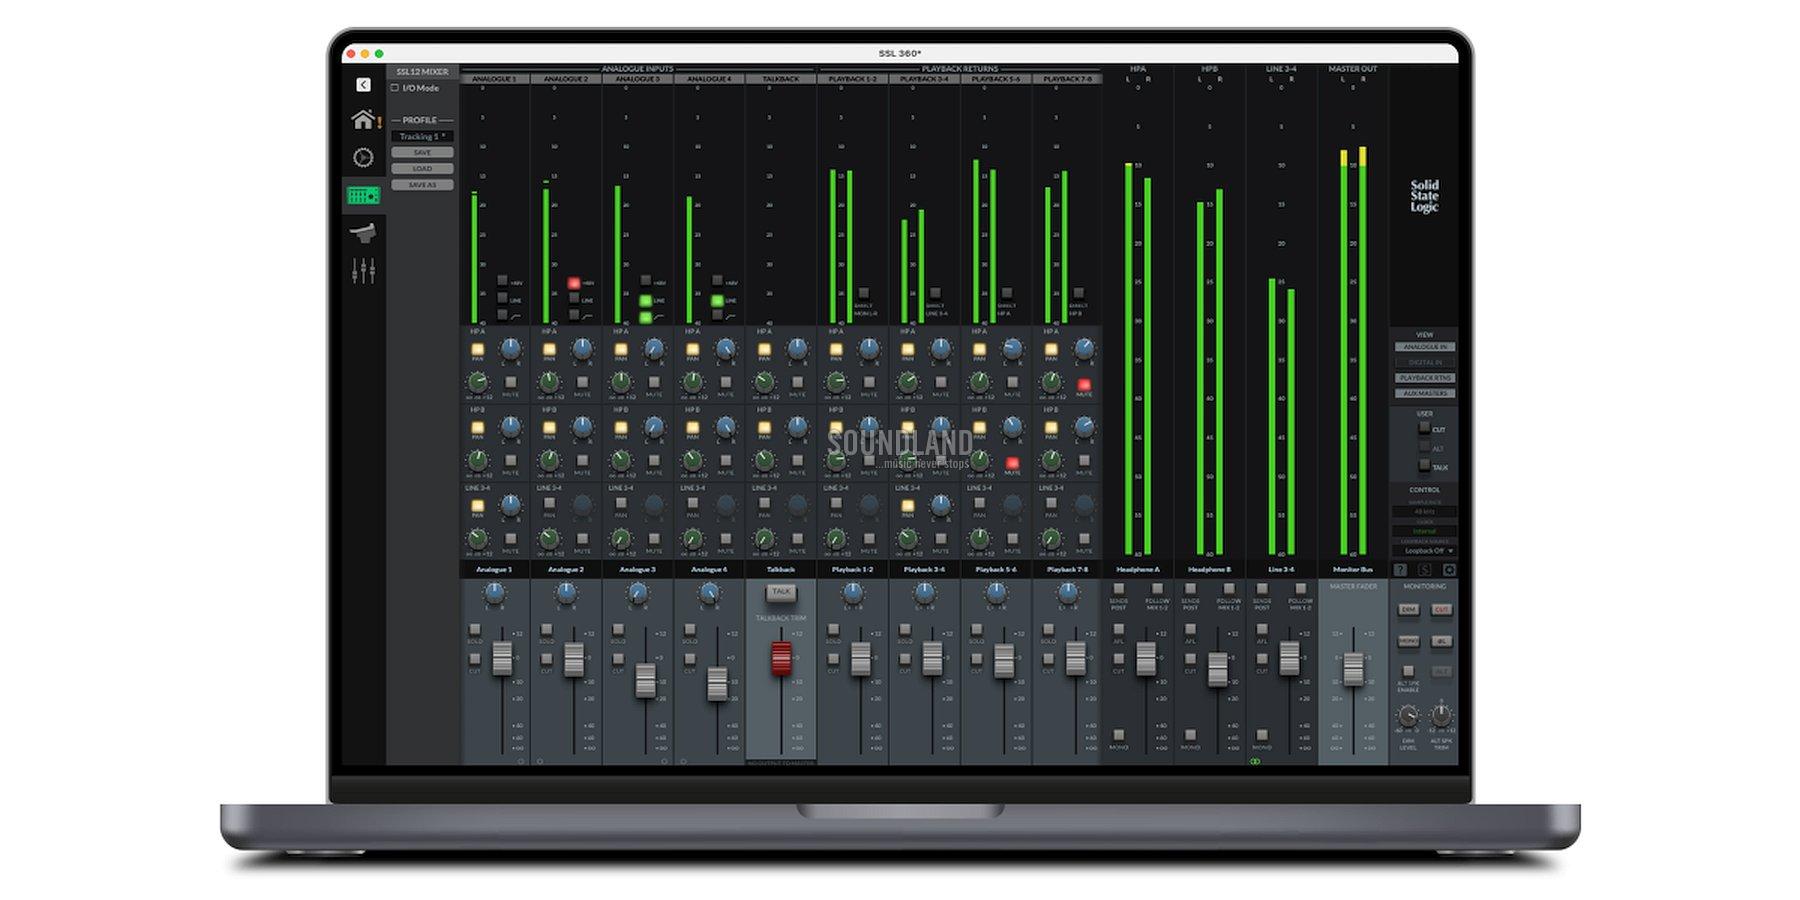The image size is (1800, 900).
Task: Toggle Follow Mix 1-2 on Headphone B
Action: tap(1229, 589)
